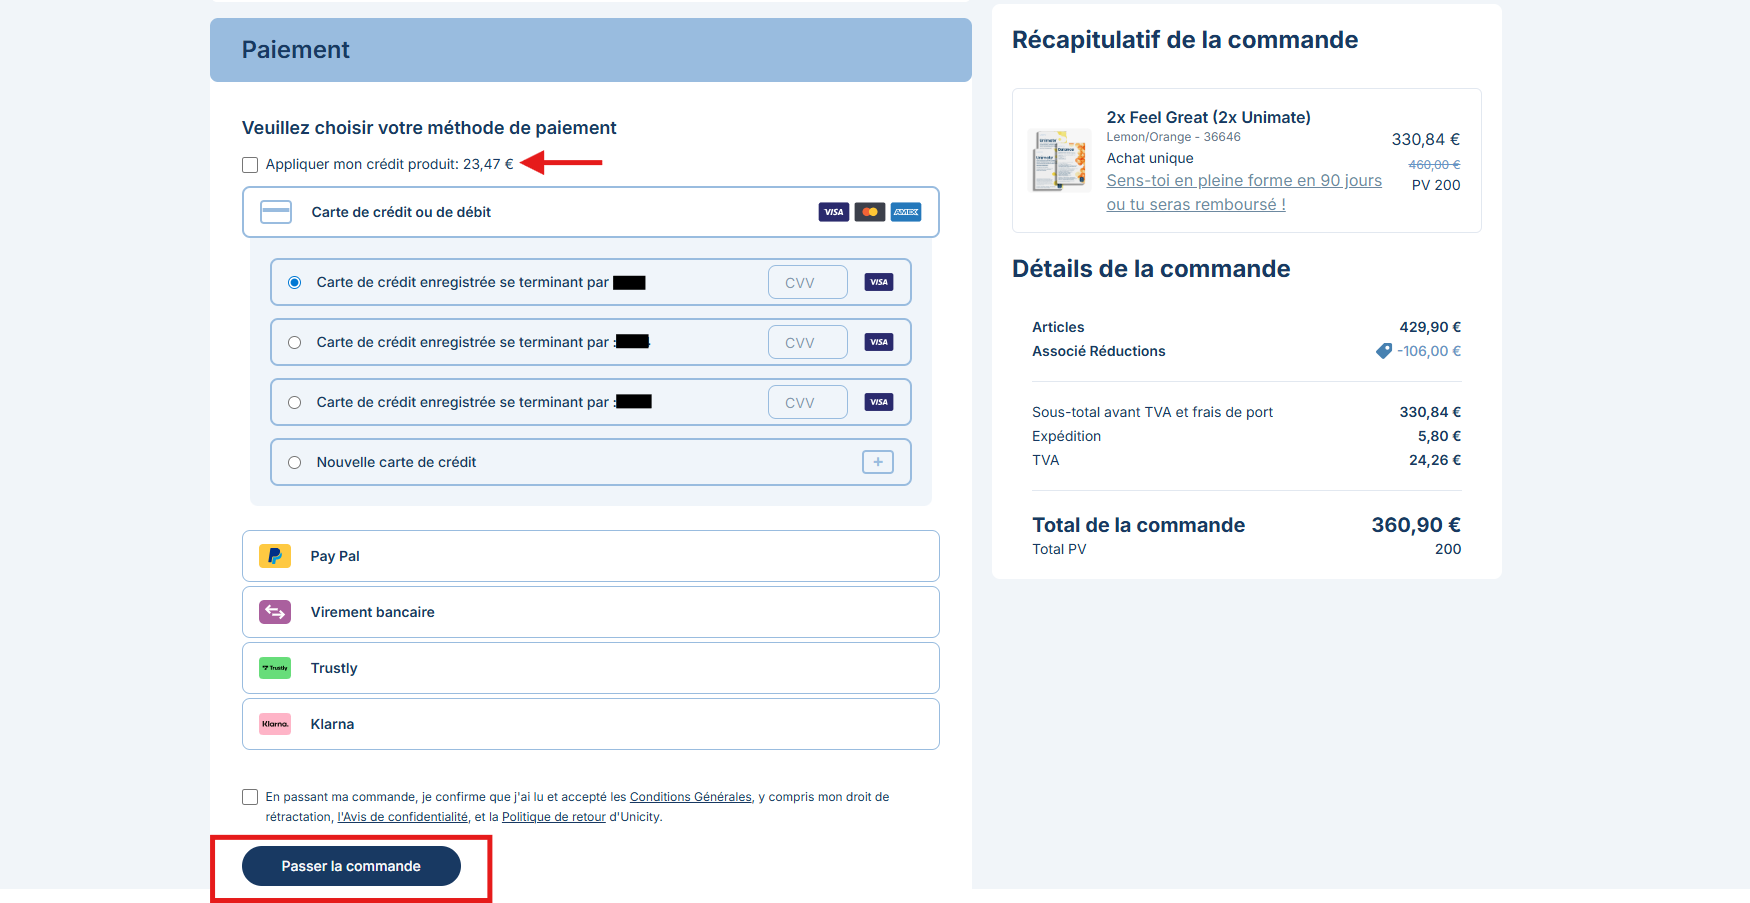The image size is (1750, 903).
Task: Select the second saved credit card radio
Action: (x=295, y=342)
